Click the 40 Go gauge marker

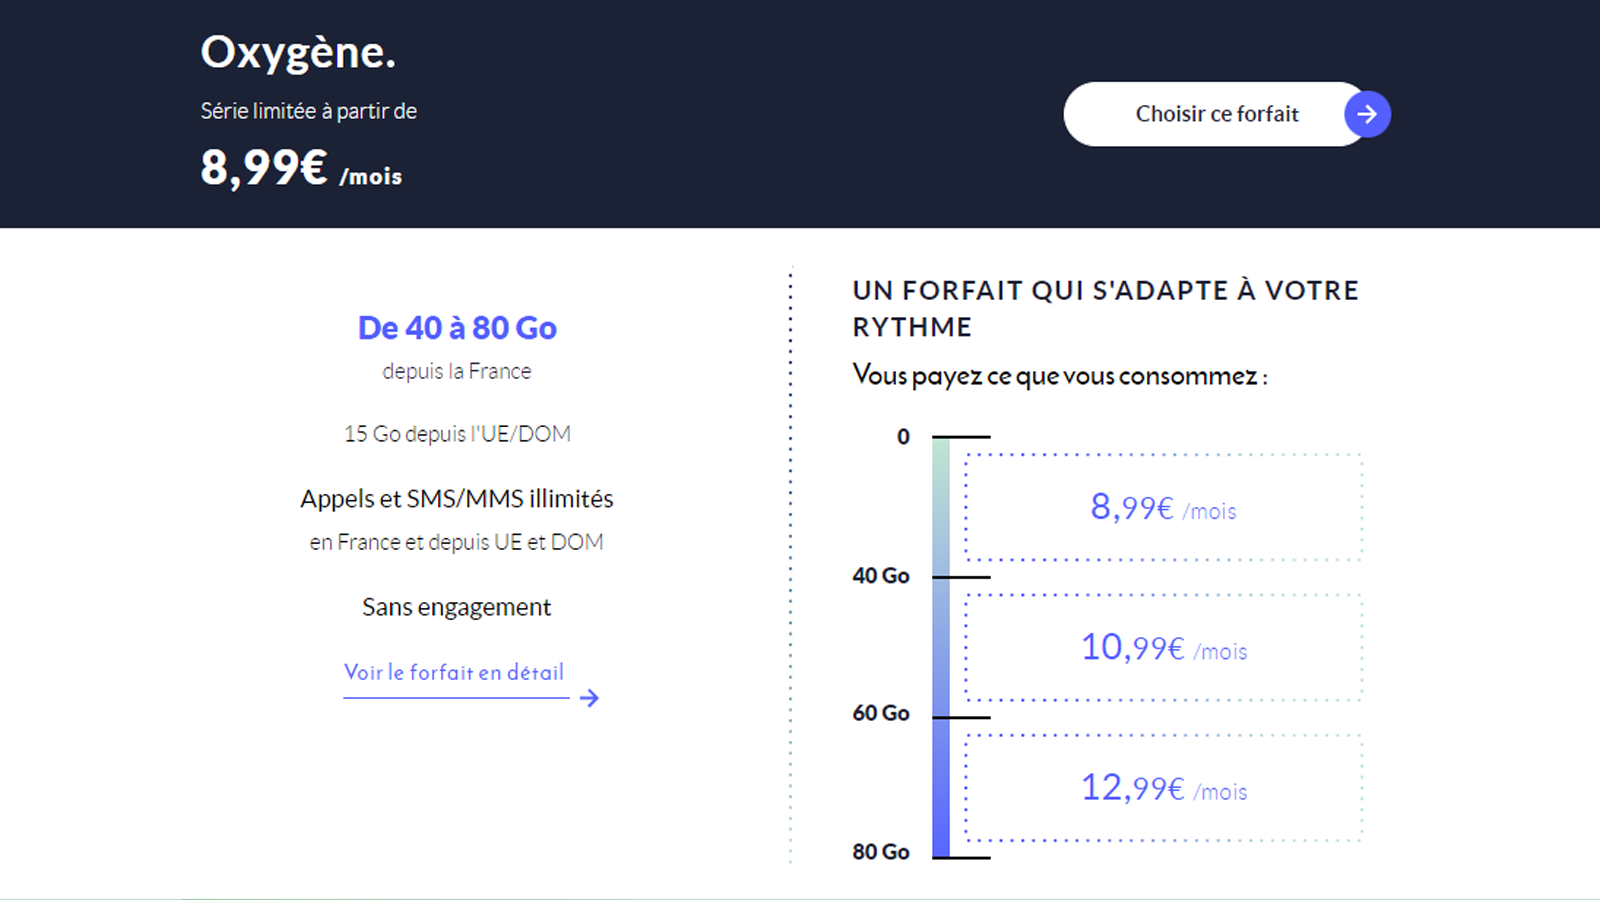[881, 576]
